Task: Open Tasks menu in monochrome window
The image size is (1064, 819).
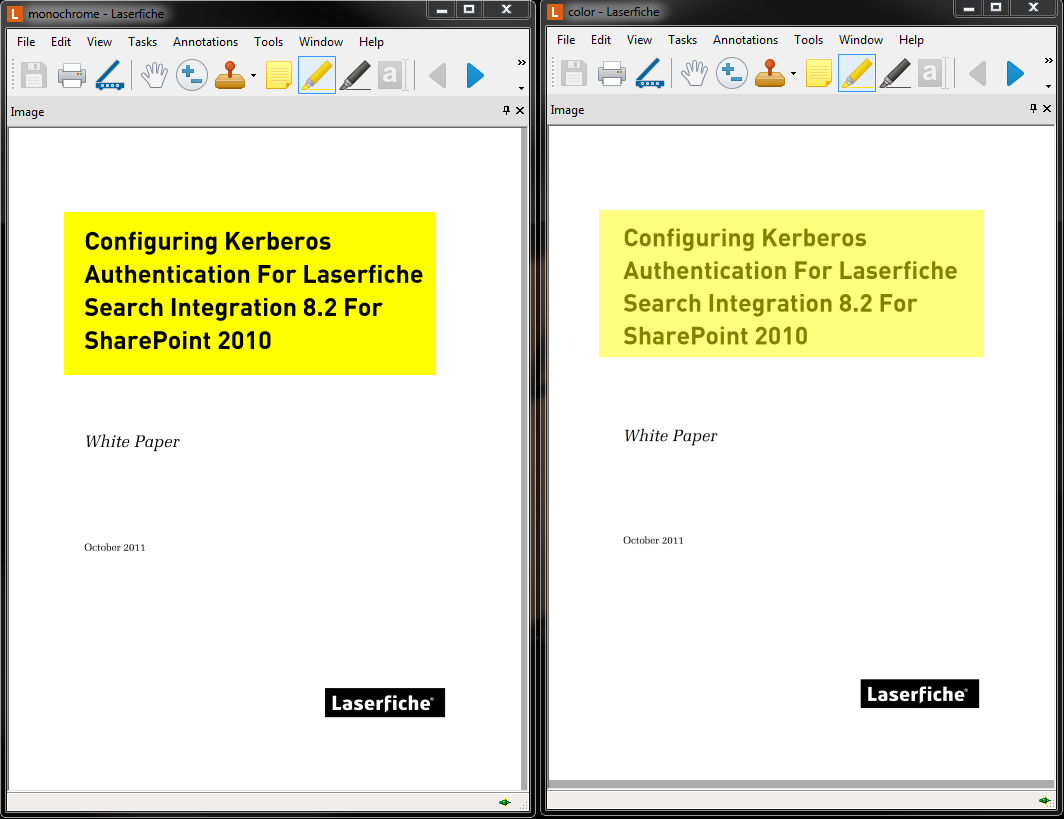Action: 142,42
